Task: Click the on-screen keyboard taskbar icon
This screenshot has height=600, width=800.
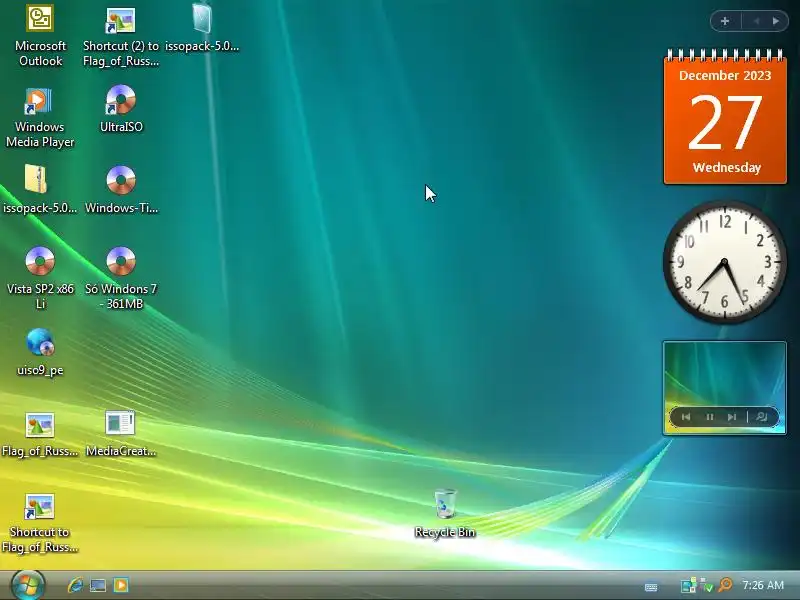Action: 651,587
